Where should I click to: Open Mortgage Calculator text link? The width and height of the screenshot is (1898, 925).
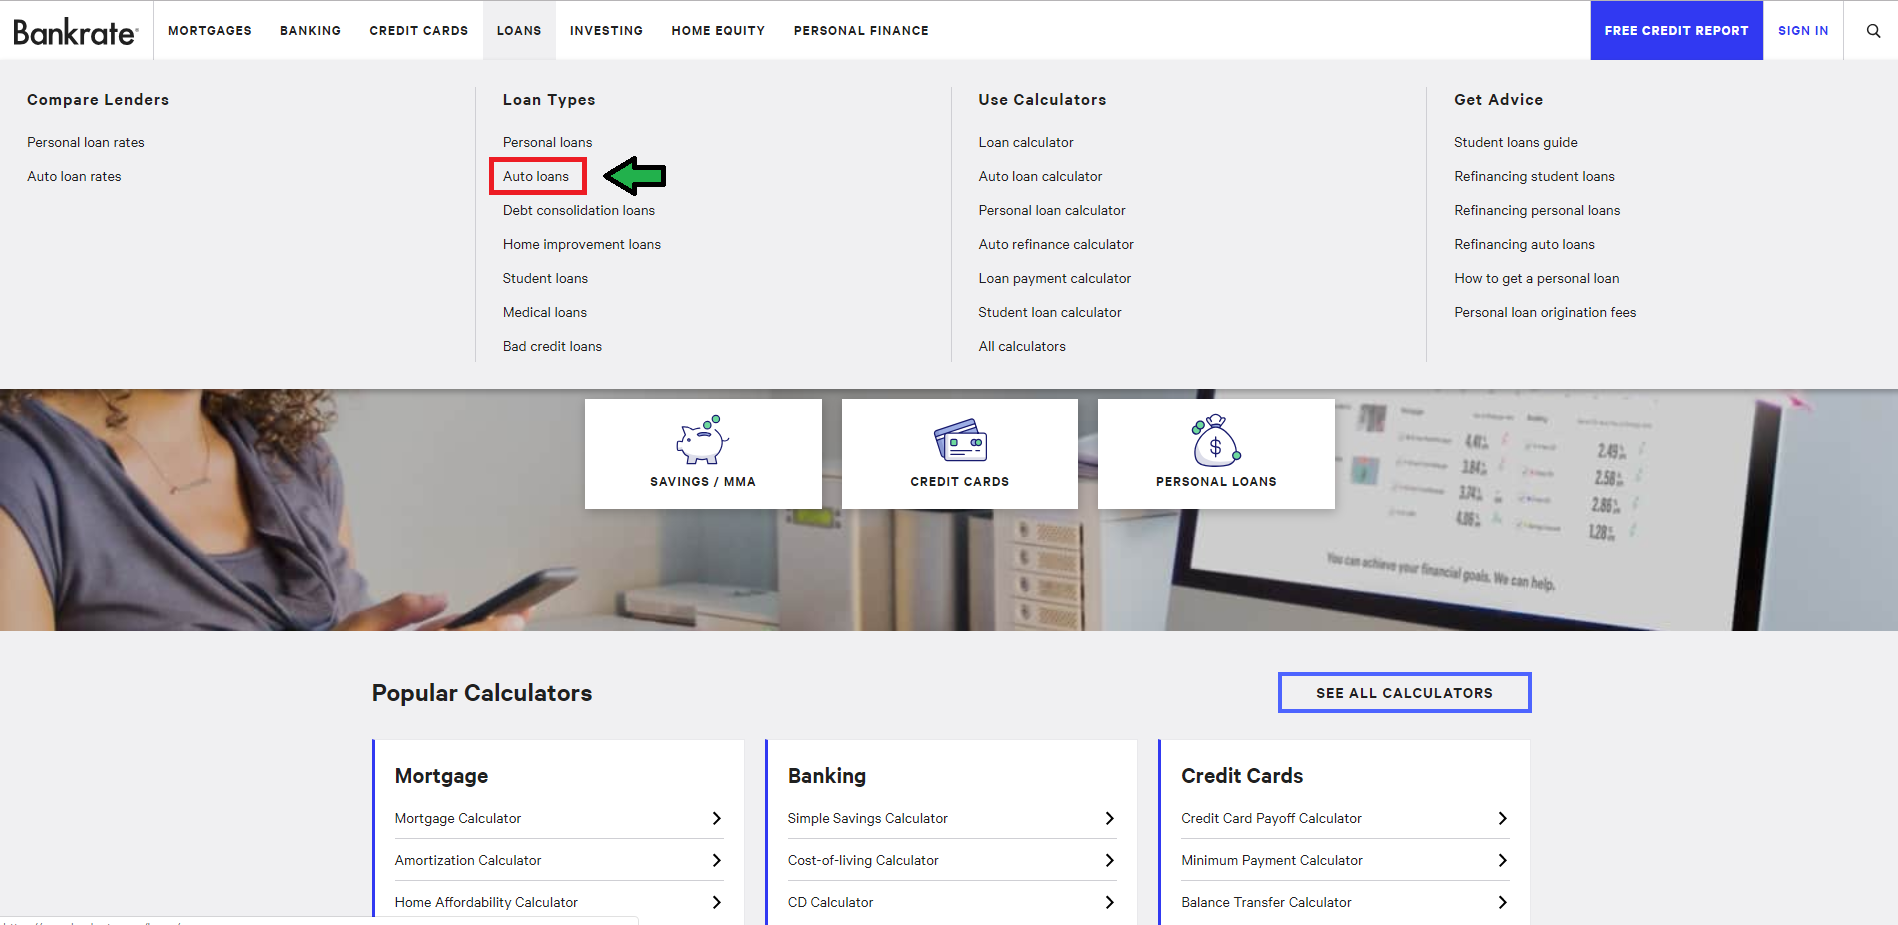[x=458, y=818]
